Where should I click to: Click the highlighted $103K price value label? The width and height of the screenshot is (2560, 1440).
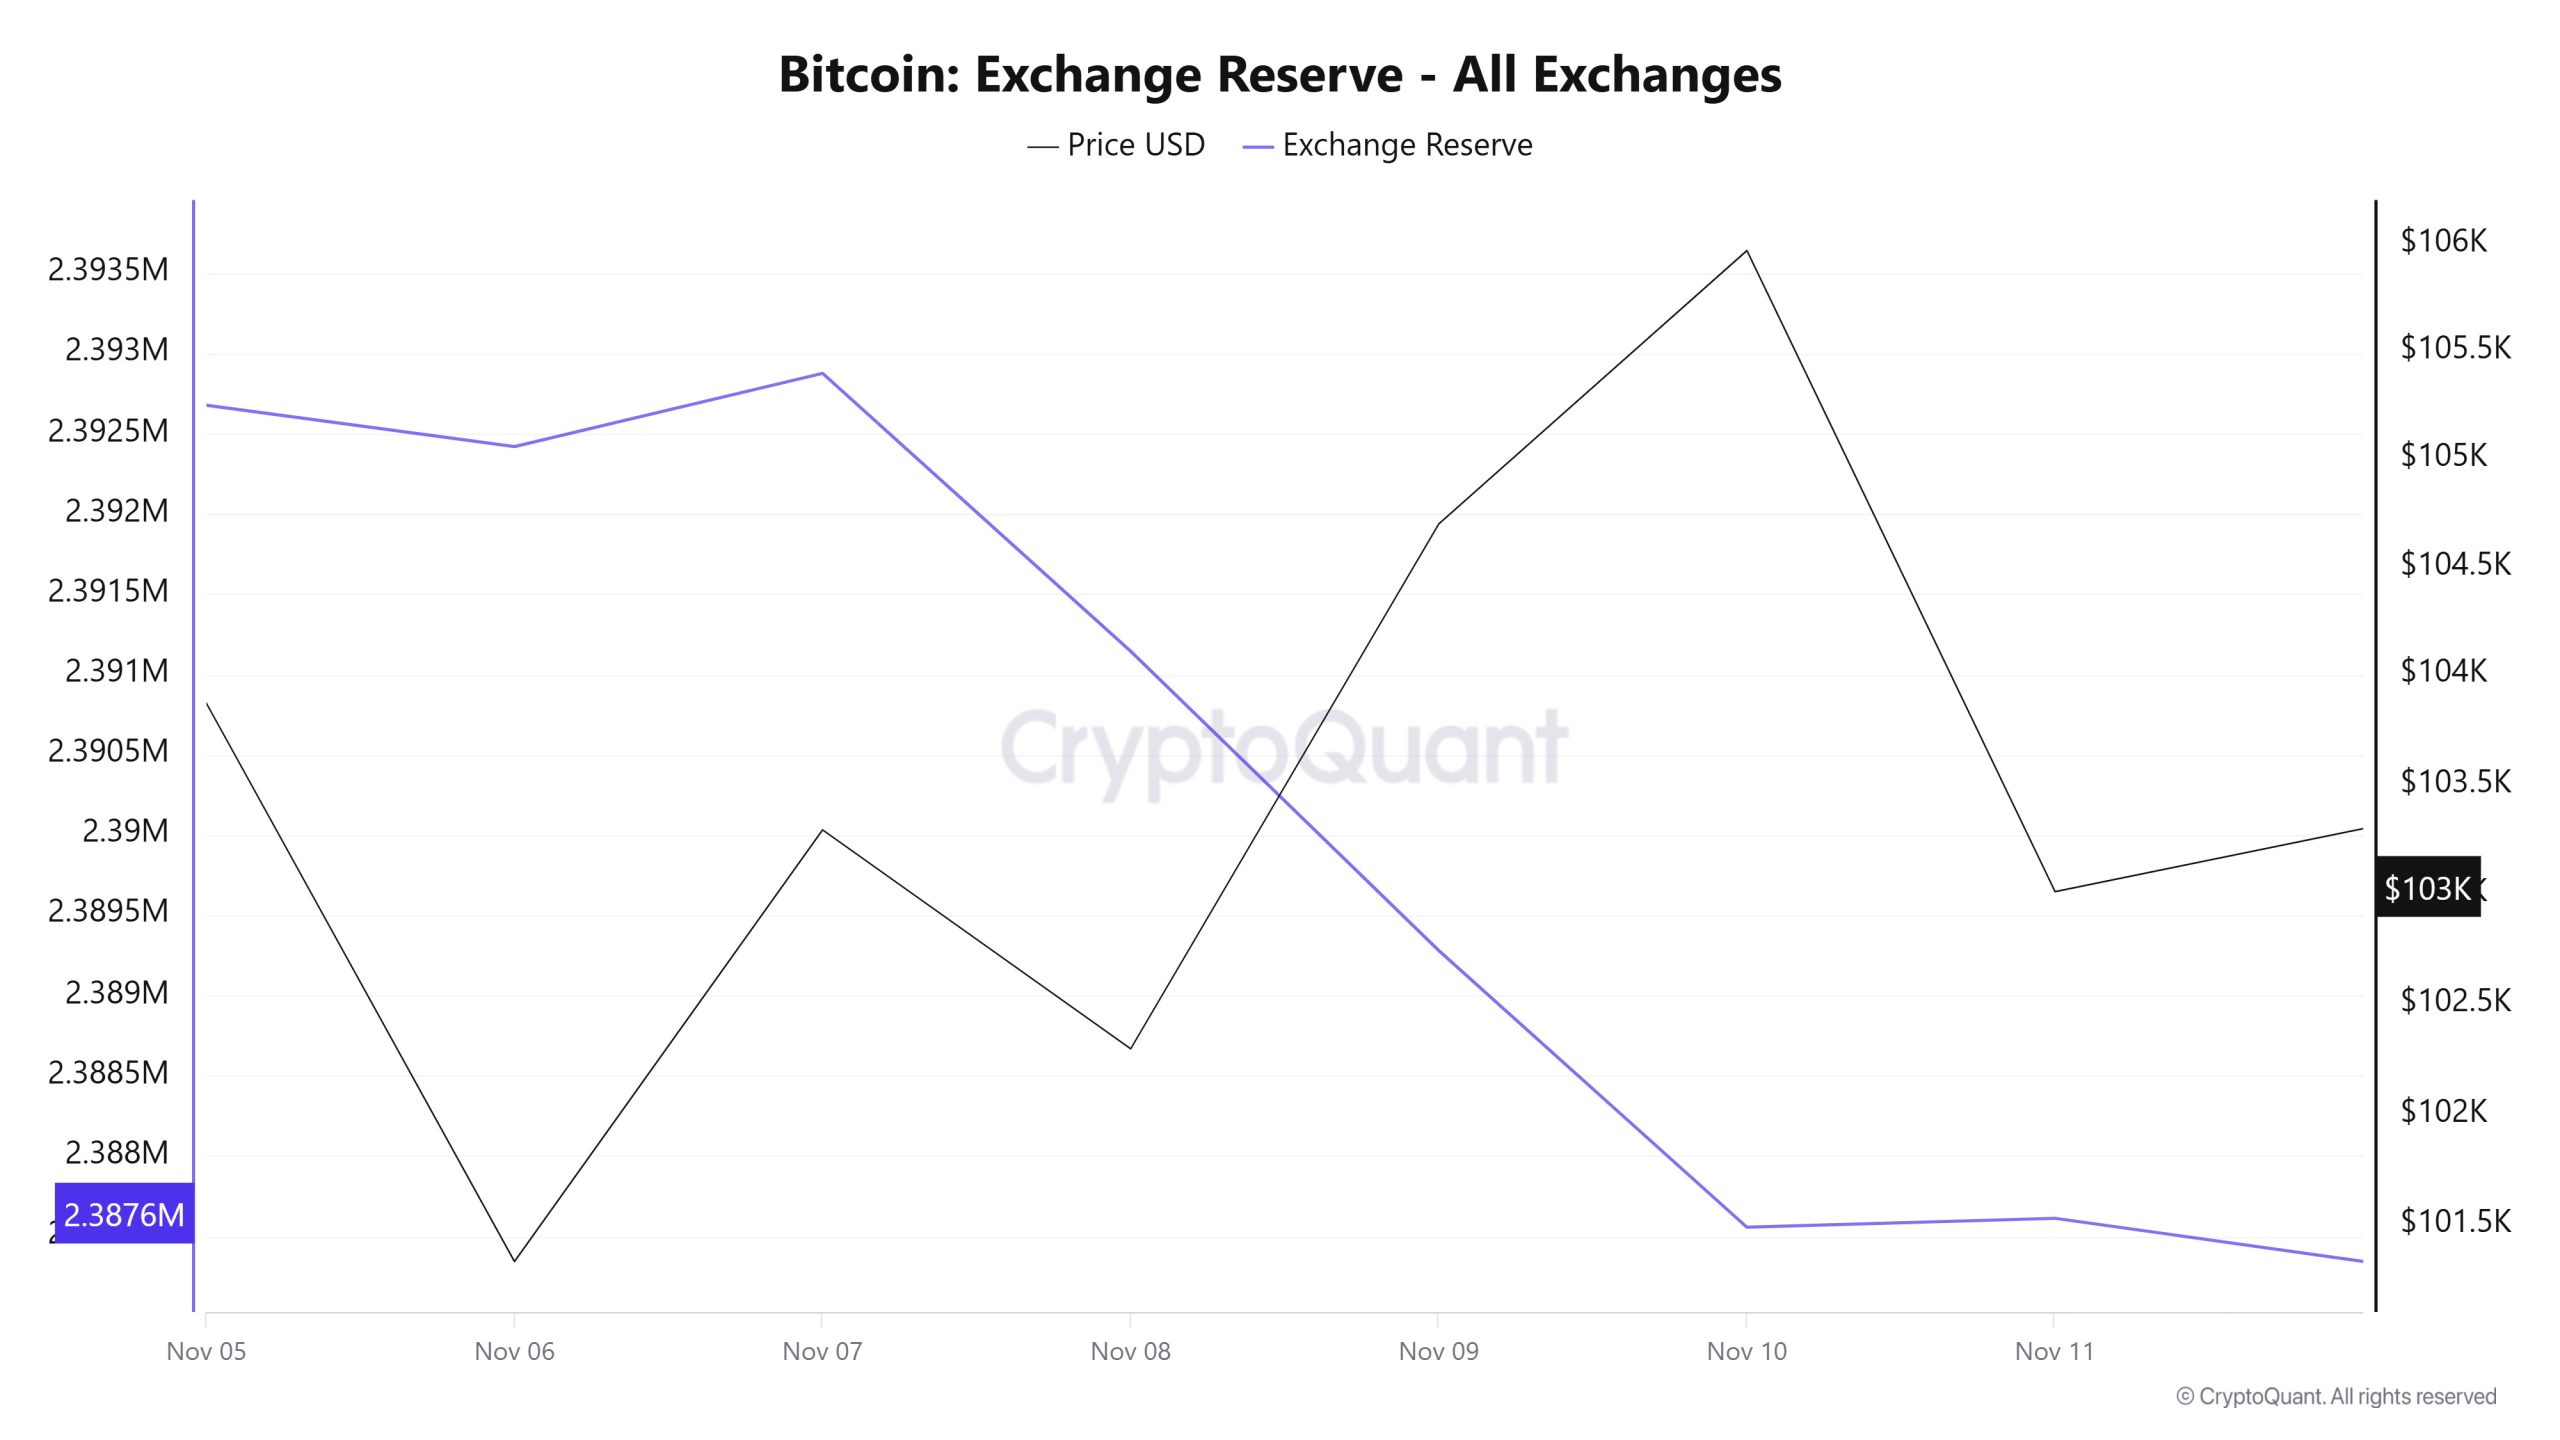[2427, 887]
